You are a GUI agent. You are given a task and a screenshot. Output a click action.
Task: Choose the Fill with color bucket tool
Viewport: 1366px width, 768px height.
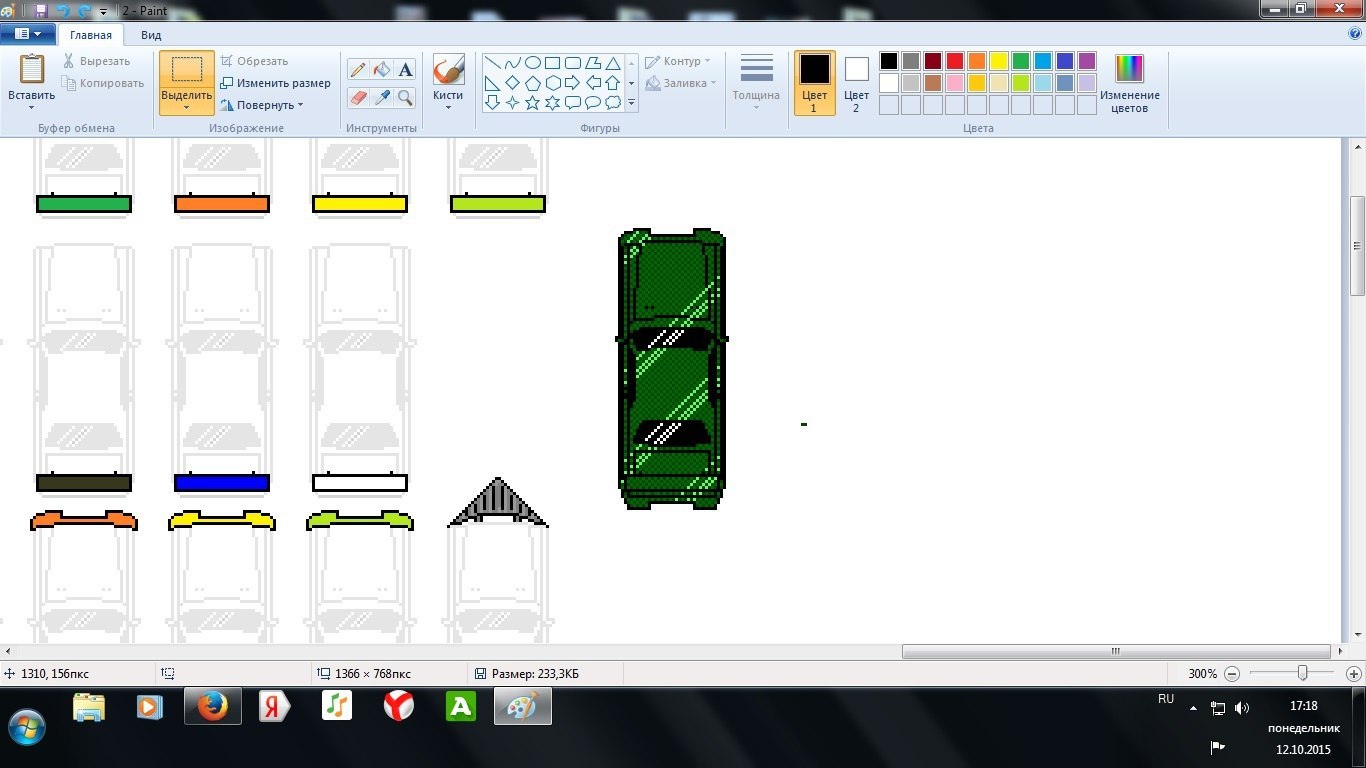point(381,70)
